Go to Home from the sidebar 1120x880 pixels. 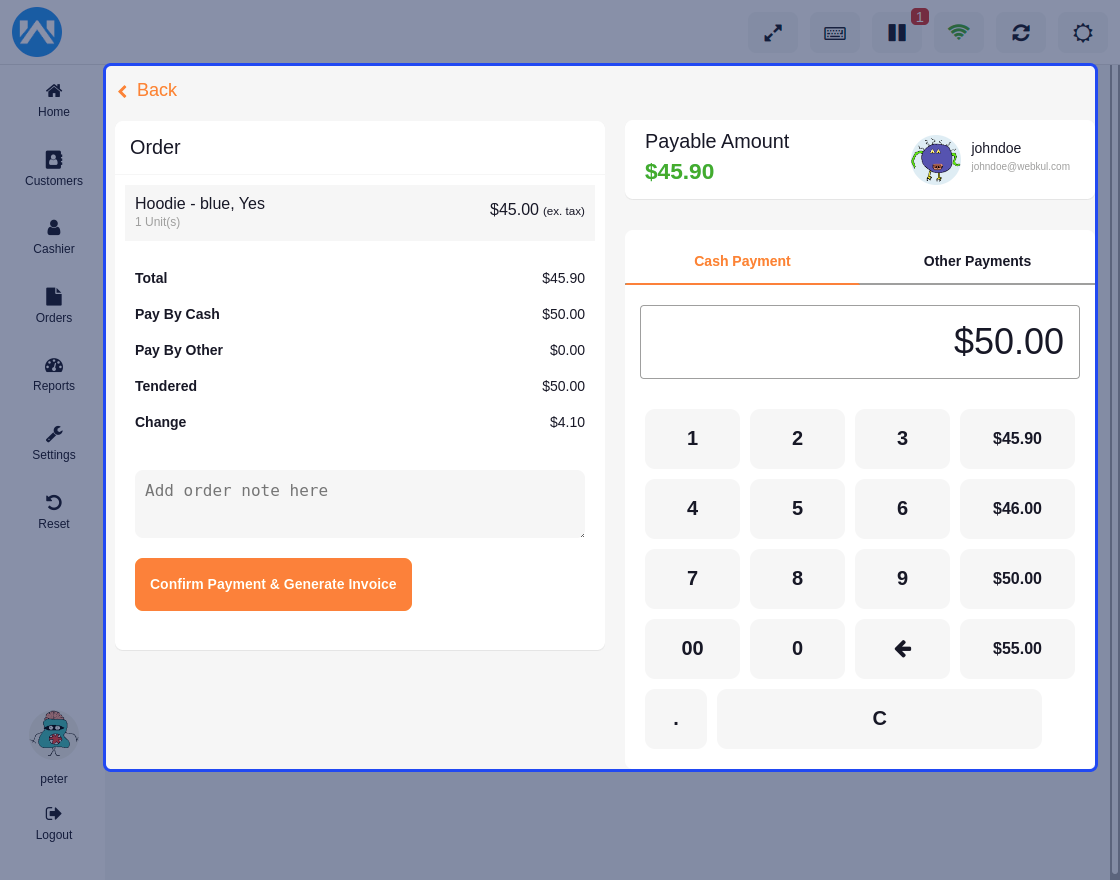click(53, 99)
